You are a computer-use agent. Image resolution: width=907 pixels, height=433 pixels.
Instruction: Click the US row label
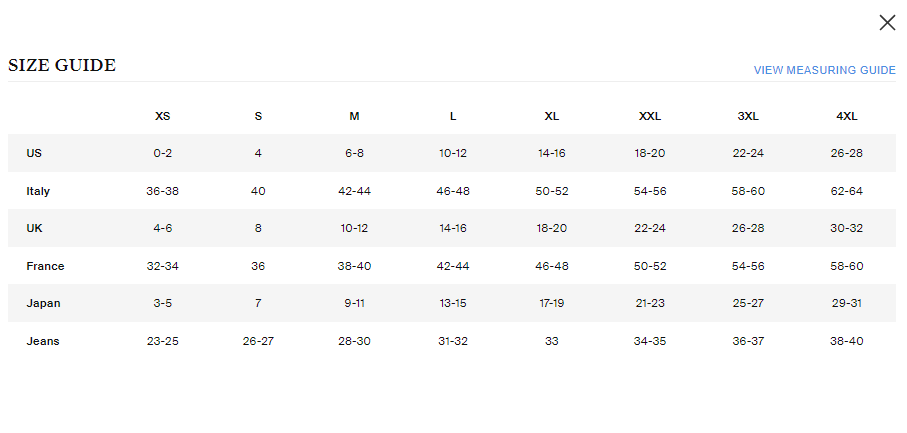coord(35,153)
